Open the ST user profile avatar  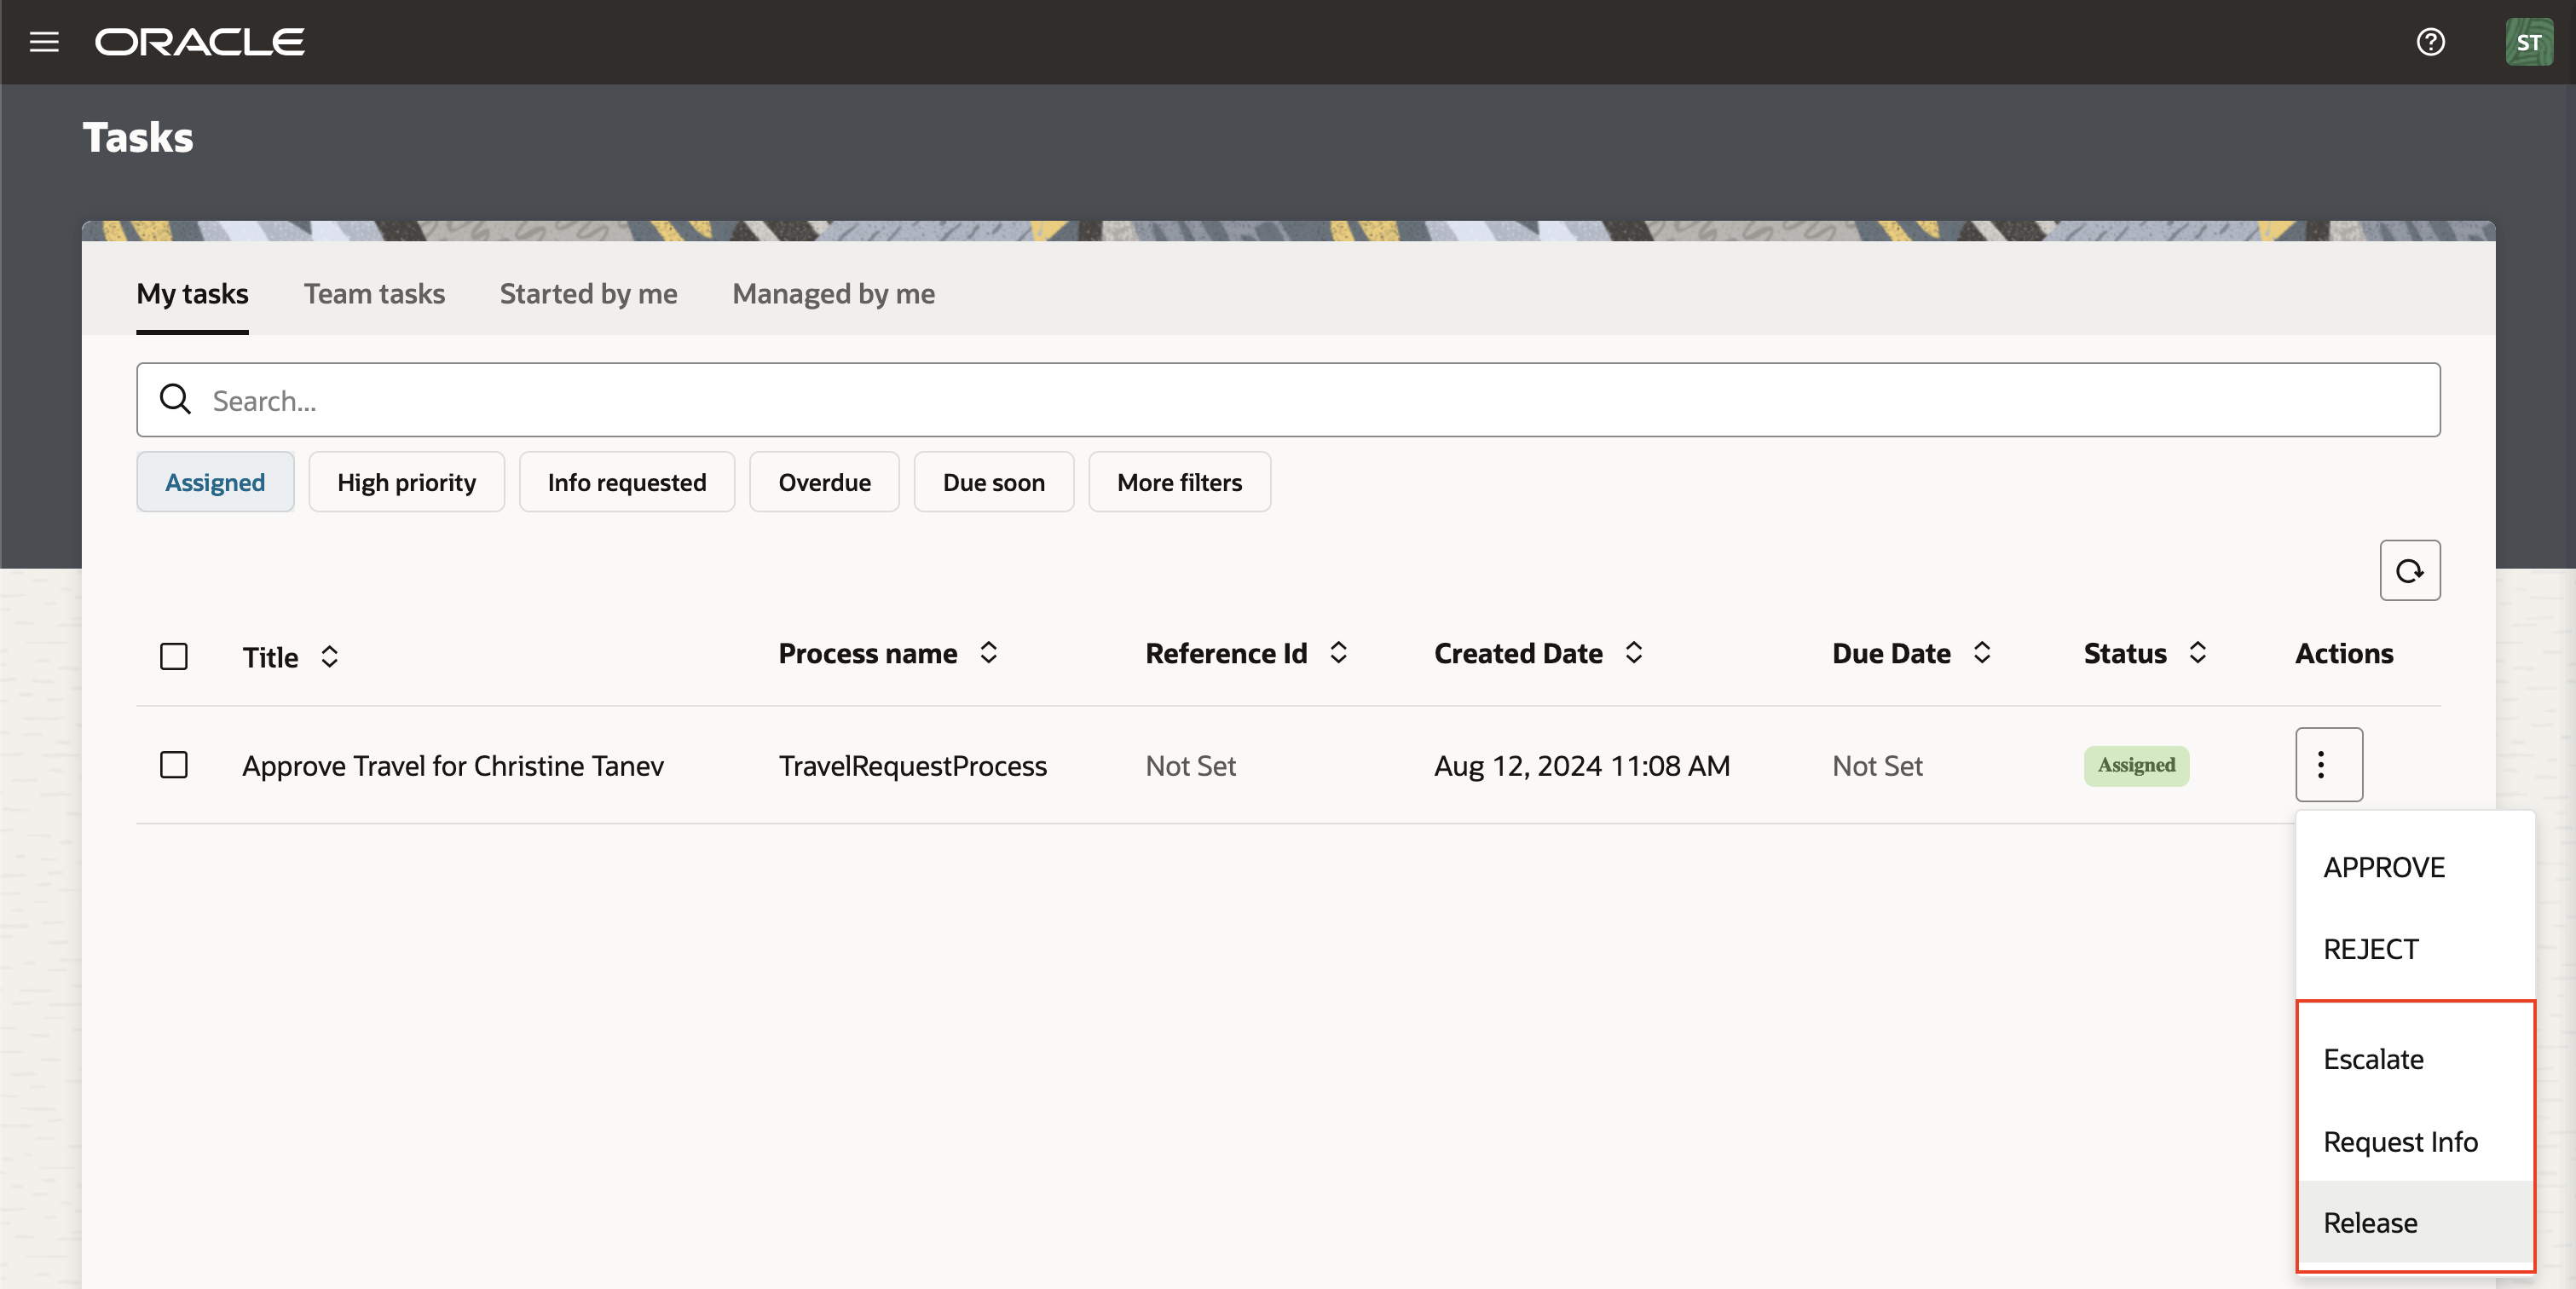[2529, 41]
